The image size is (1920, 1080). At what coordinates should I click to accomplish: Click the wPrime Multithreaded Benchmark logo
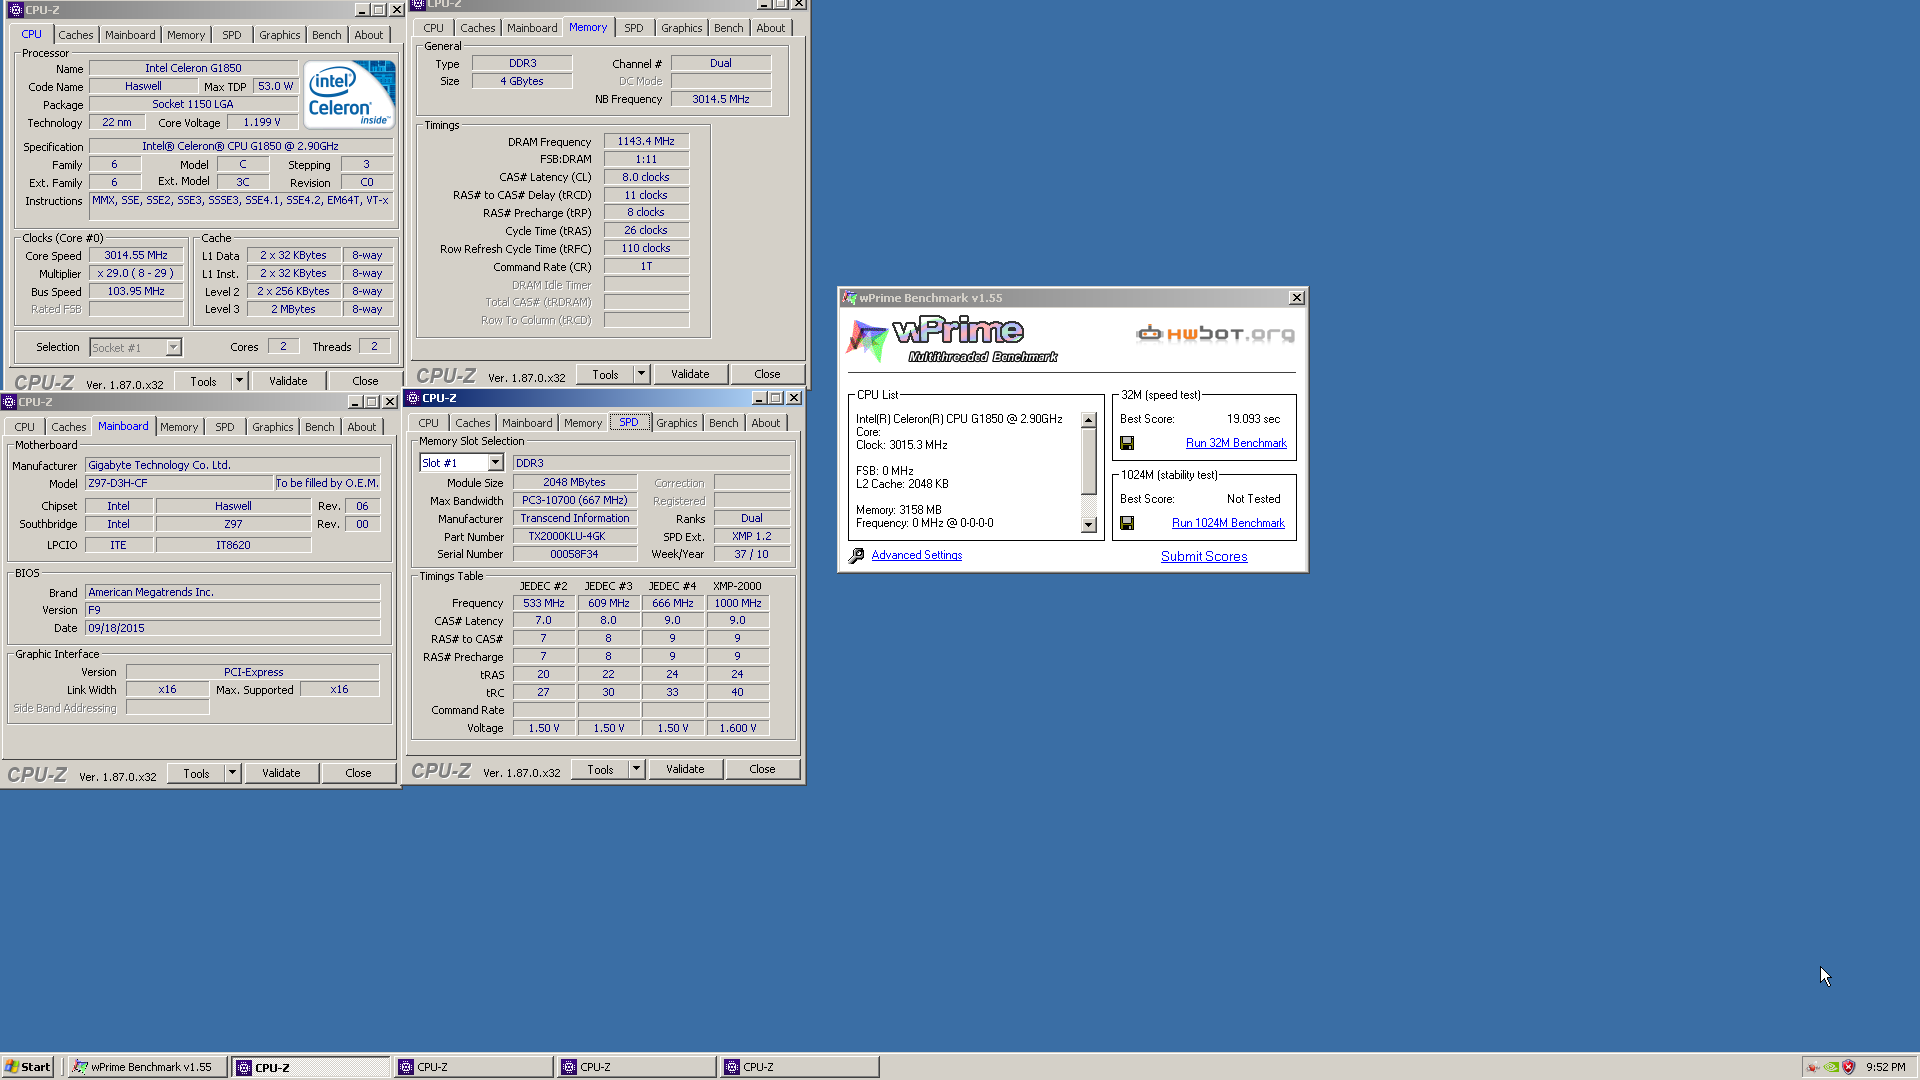tap(953, 340)
